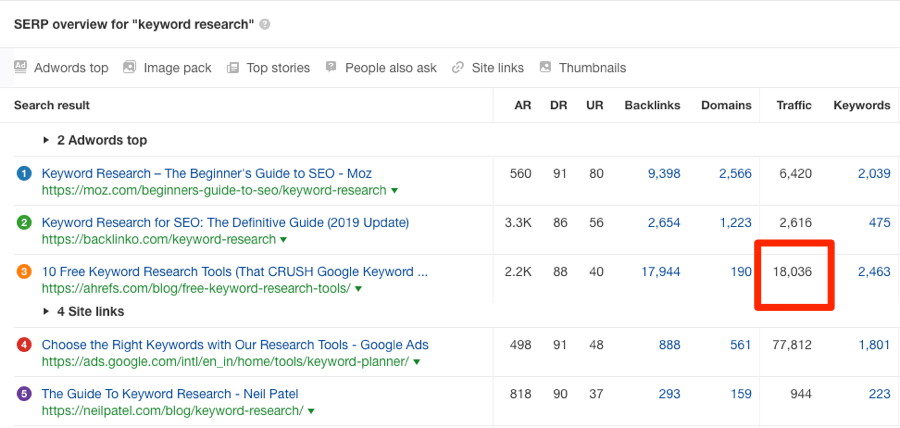Open dropdown arrow after moz.com URL

pyautogui.click(x=394, y=190)
